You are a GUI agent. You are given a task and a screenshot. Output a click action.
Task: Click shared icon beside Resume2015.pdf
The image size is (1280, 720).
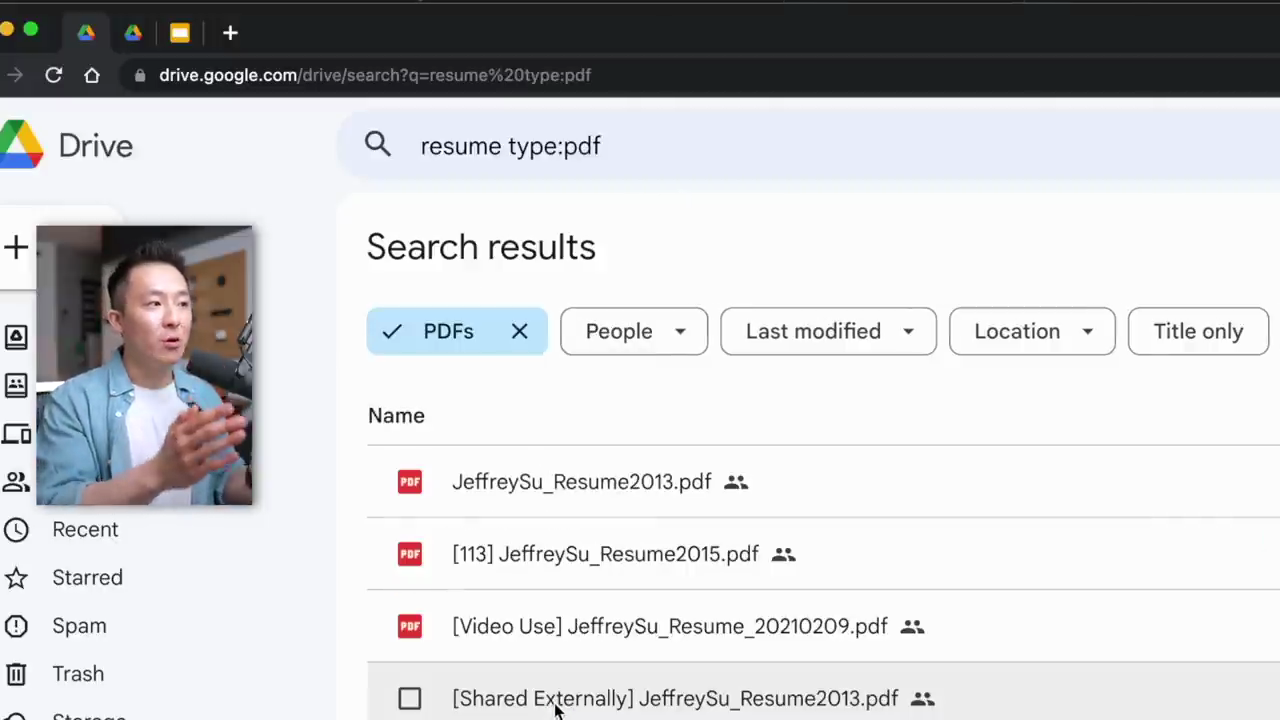783,554
